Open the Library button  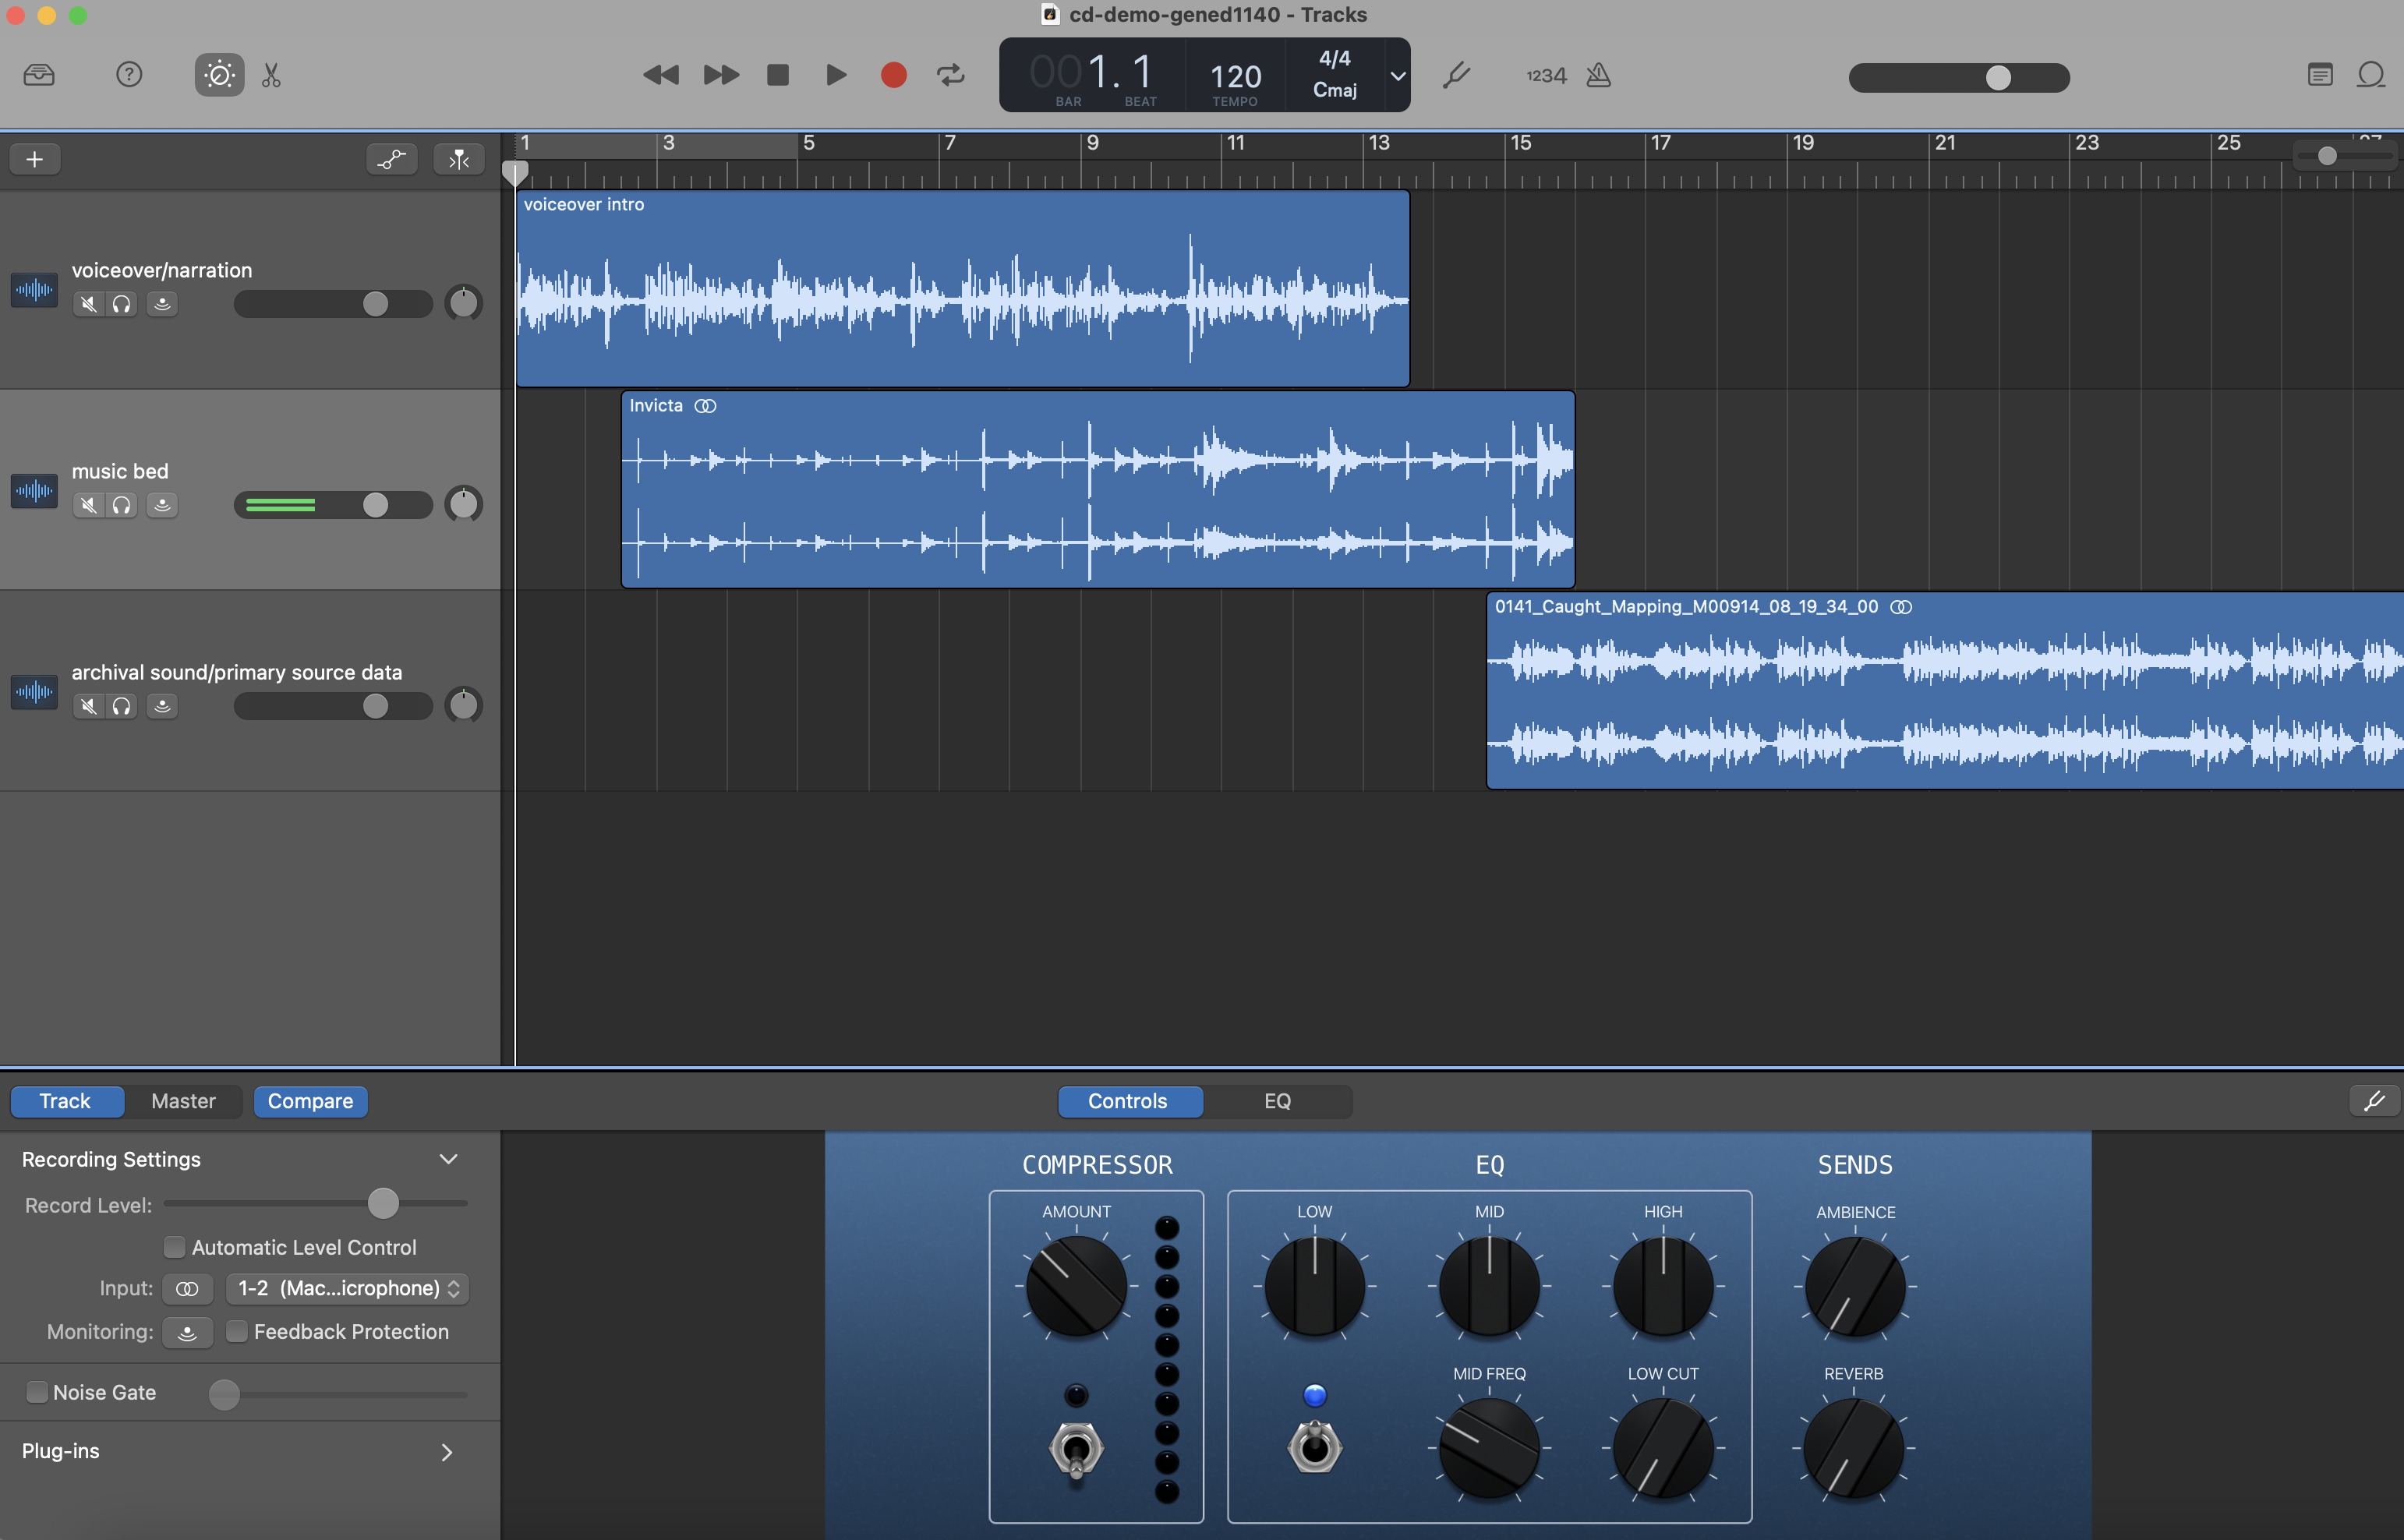[39, 75]
